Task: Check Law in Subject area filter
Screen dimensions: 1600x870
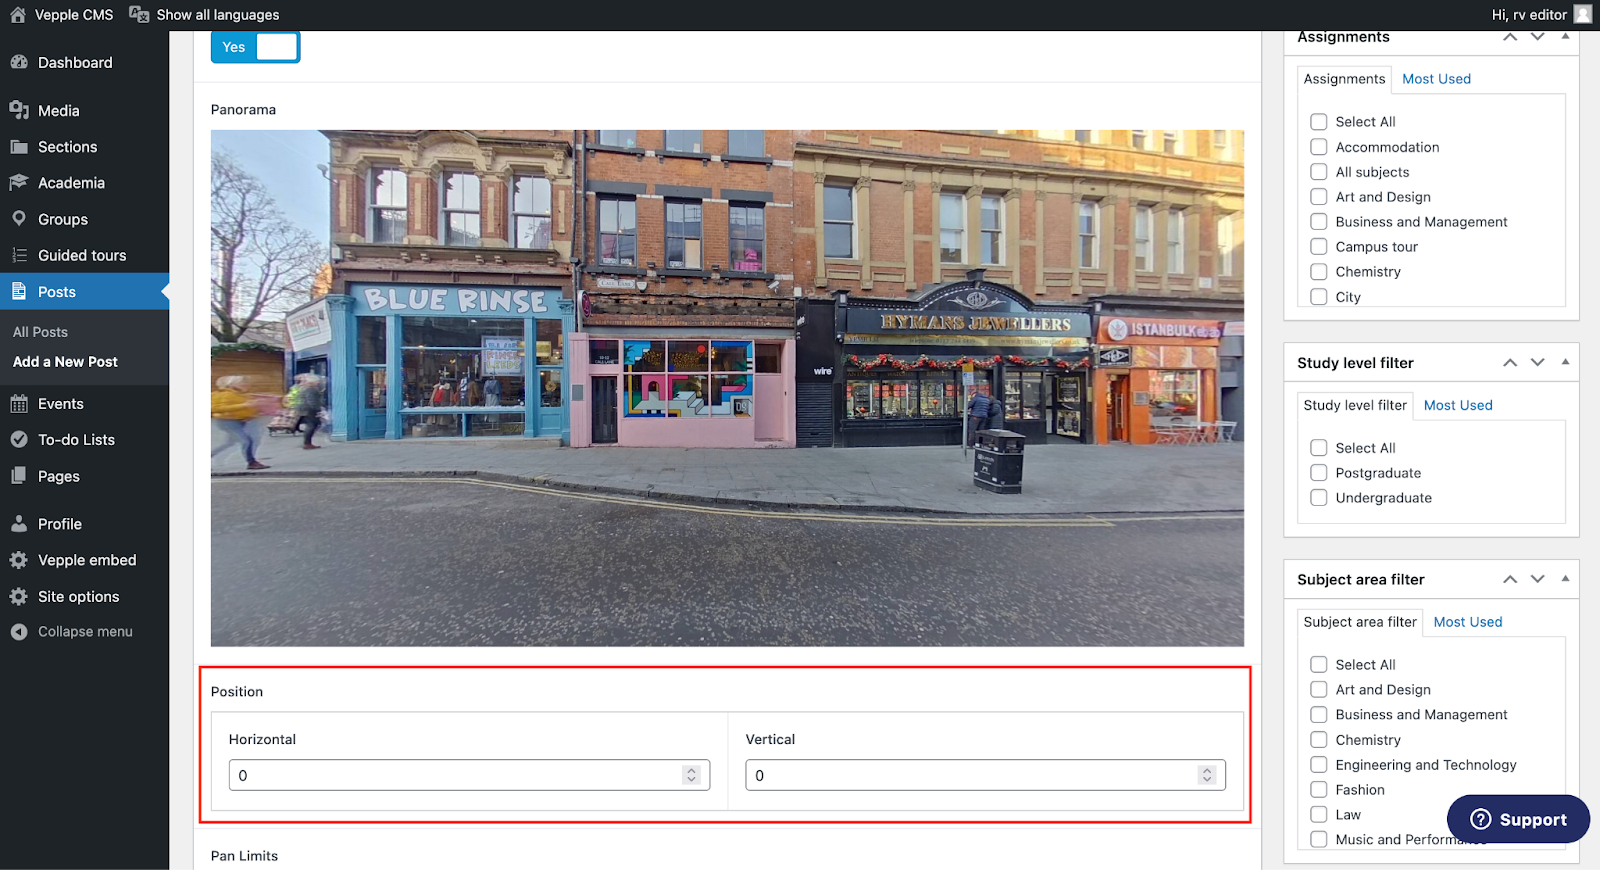Action: (1319, 815)
